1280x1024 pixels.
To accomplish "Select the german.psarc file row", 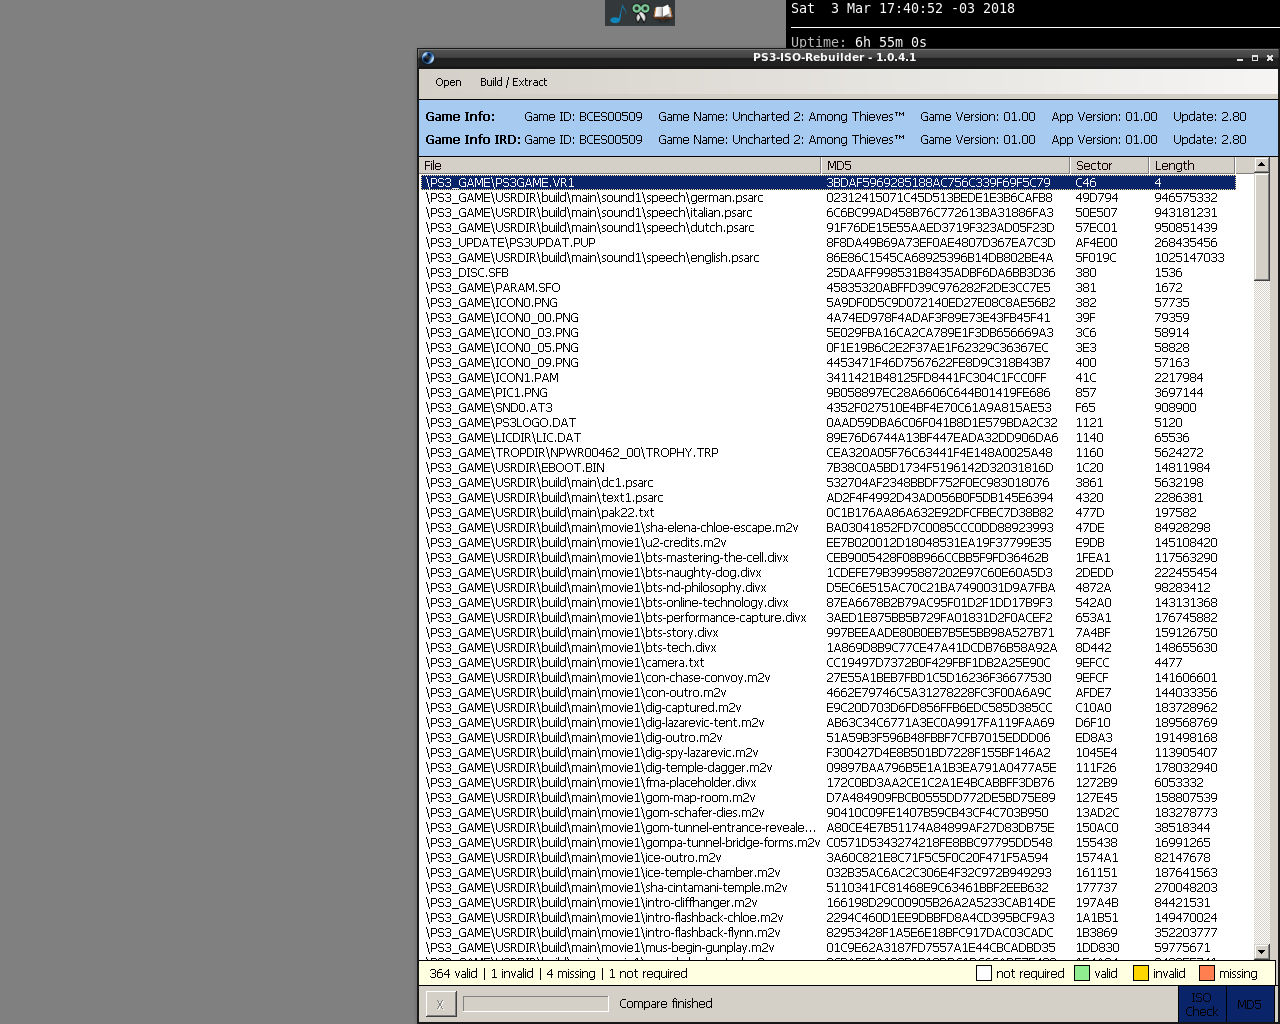I will click(x=828, y=197).
